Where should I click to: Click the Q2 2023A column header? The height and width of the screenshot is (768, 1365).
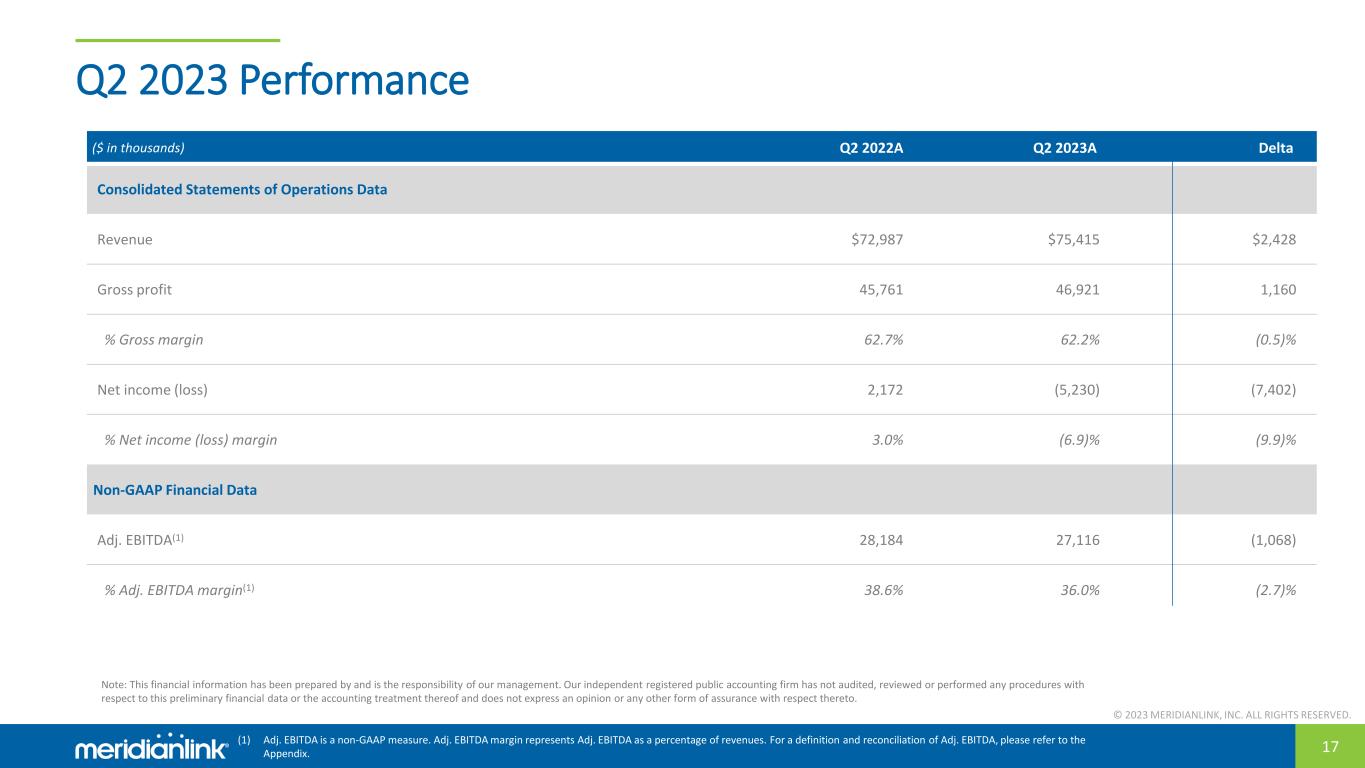[x=1065, y=148]
